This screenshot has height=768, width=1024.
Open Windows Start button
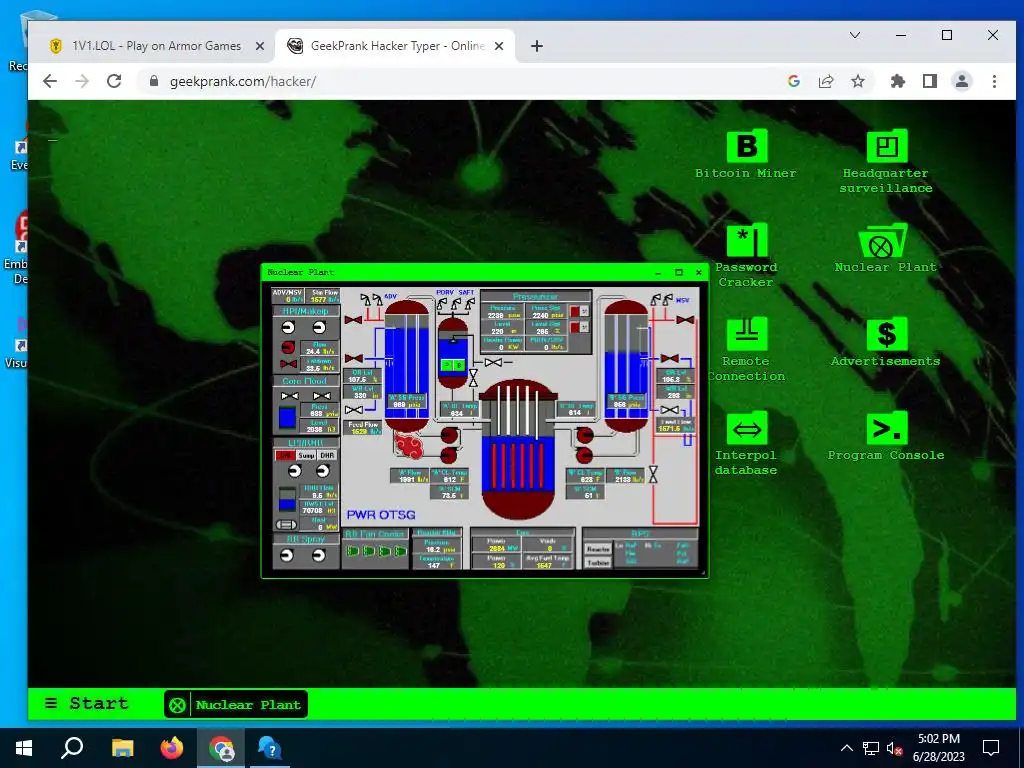tap(24, 748)
